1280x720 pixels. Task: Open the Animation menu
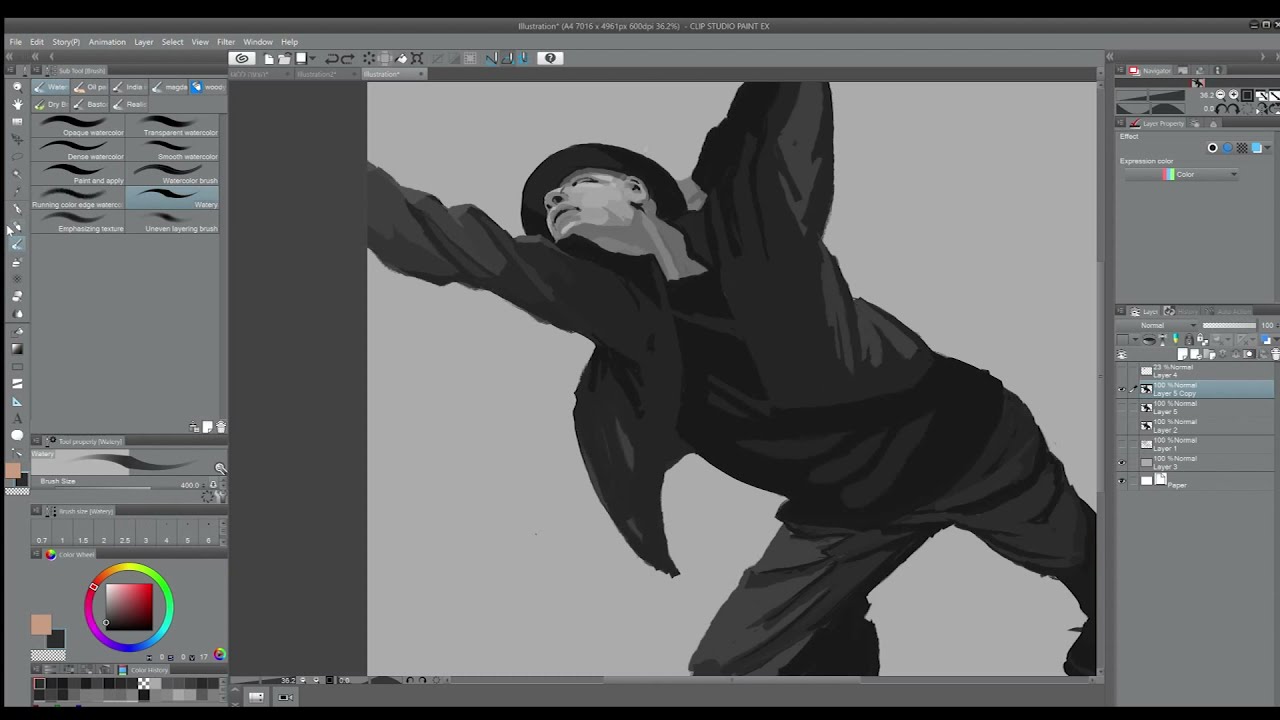pos(107,42)
